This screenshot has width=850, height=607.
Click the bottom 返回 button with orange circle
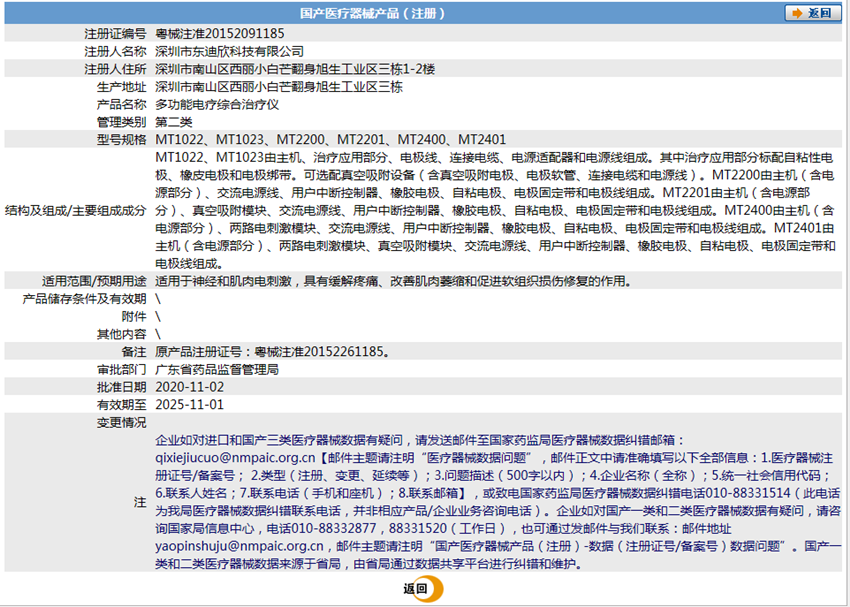pyautogui.click(x=423, y=589)
